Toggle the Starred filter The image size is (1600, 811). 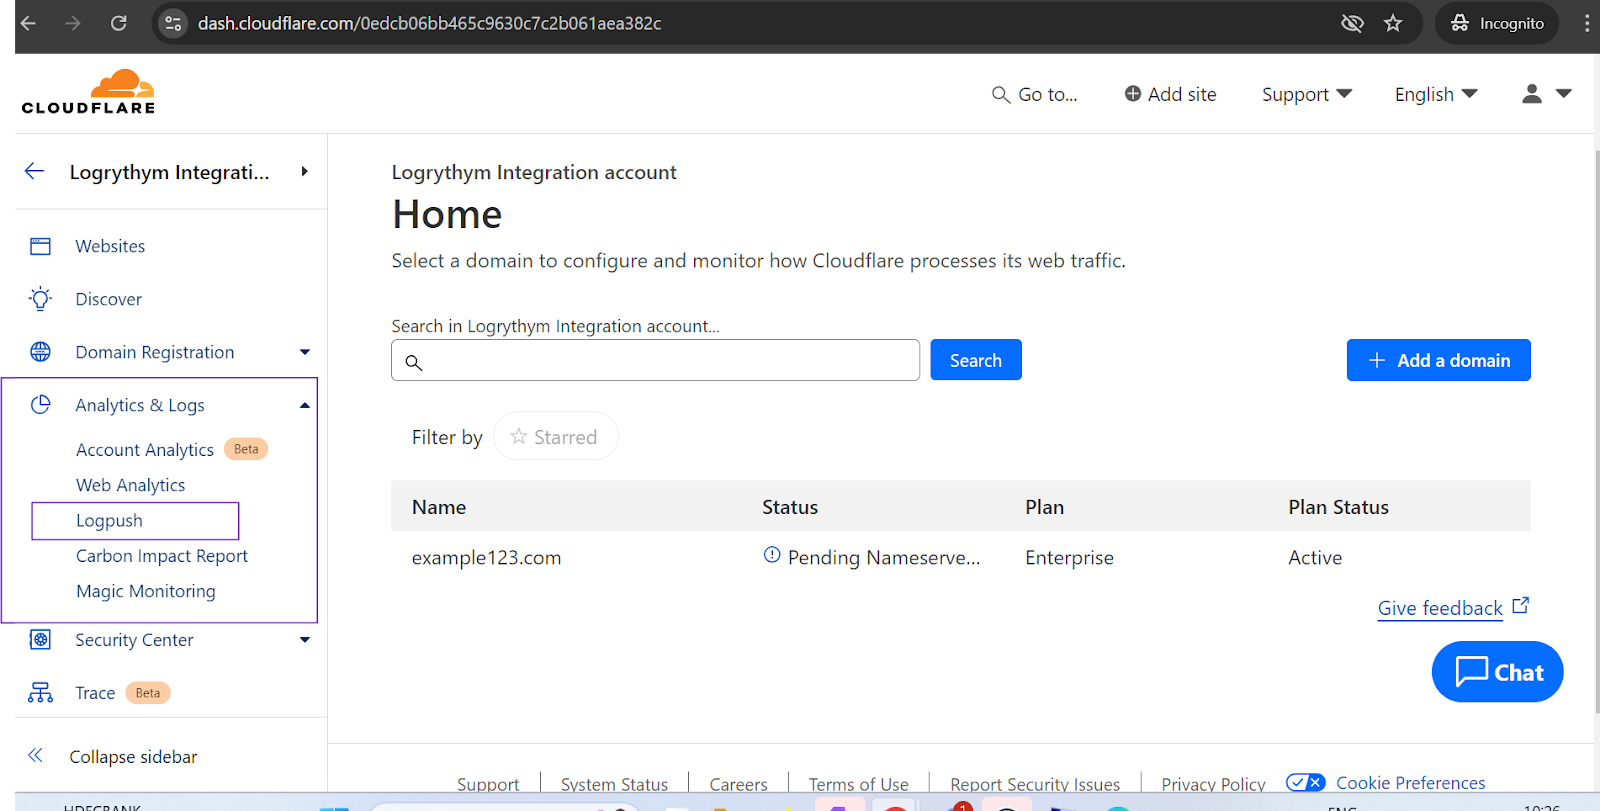click(x=555, y=437)
